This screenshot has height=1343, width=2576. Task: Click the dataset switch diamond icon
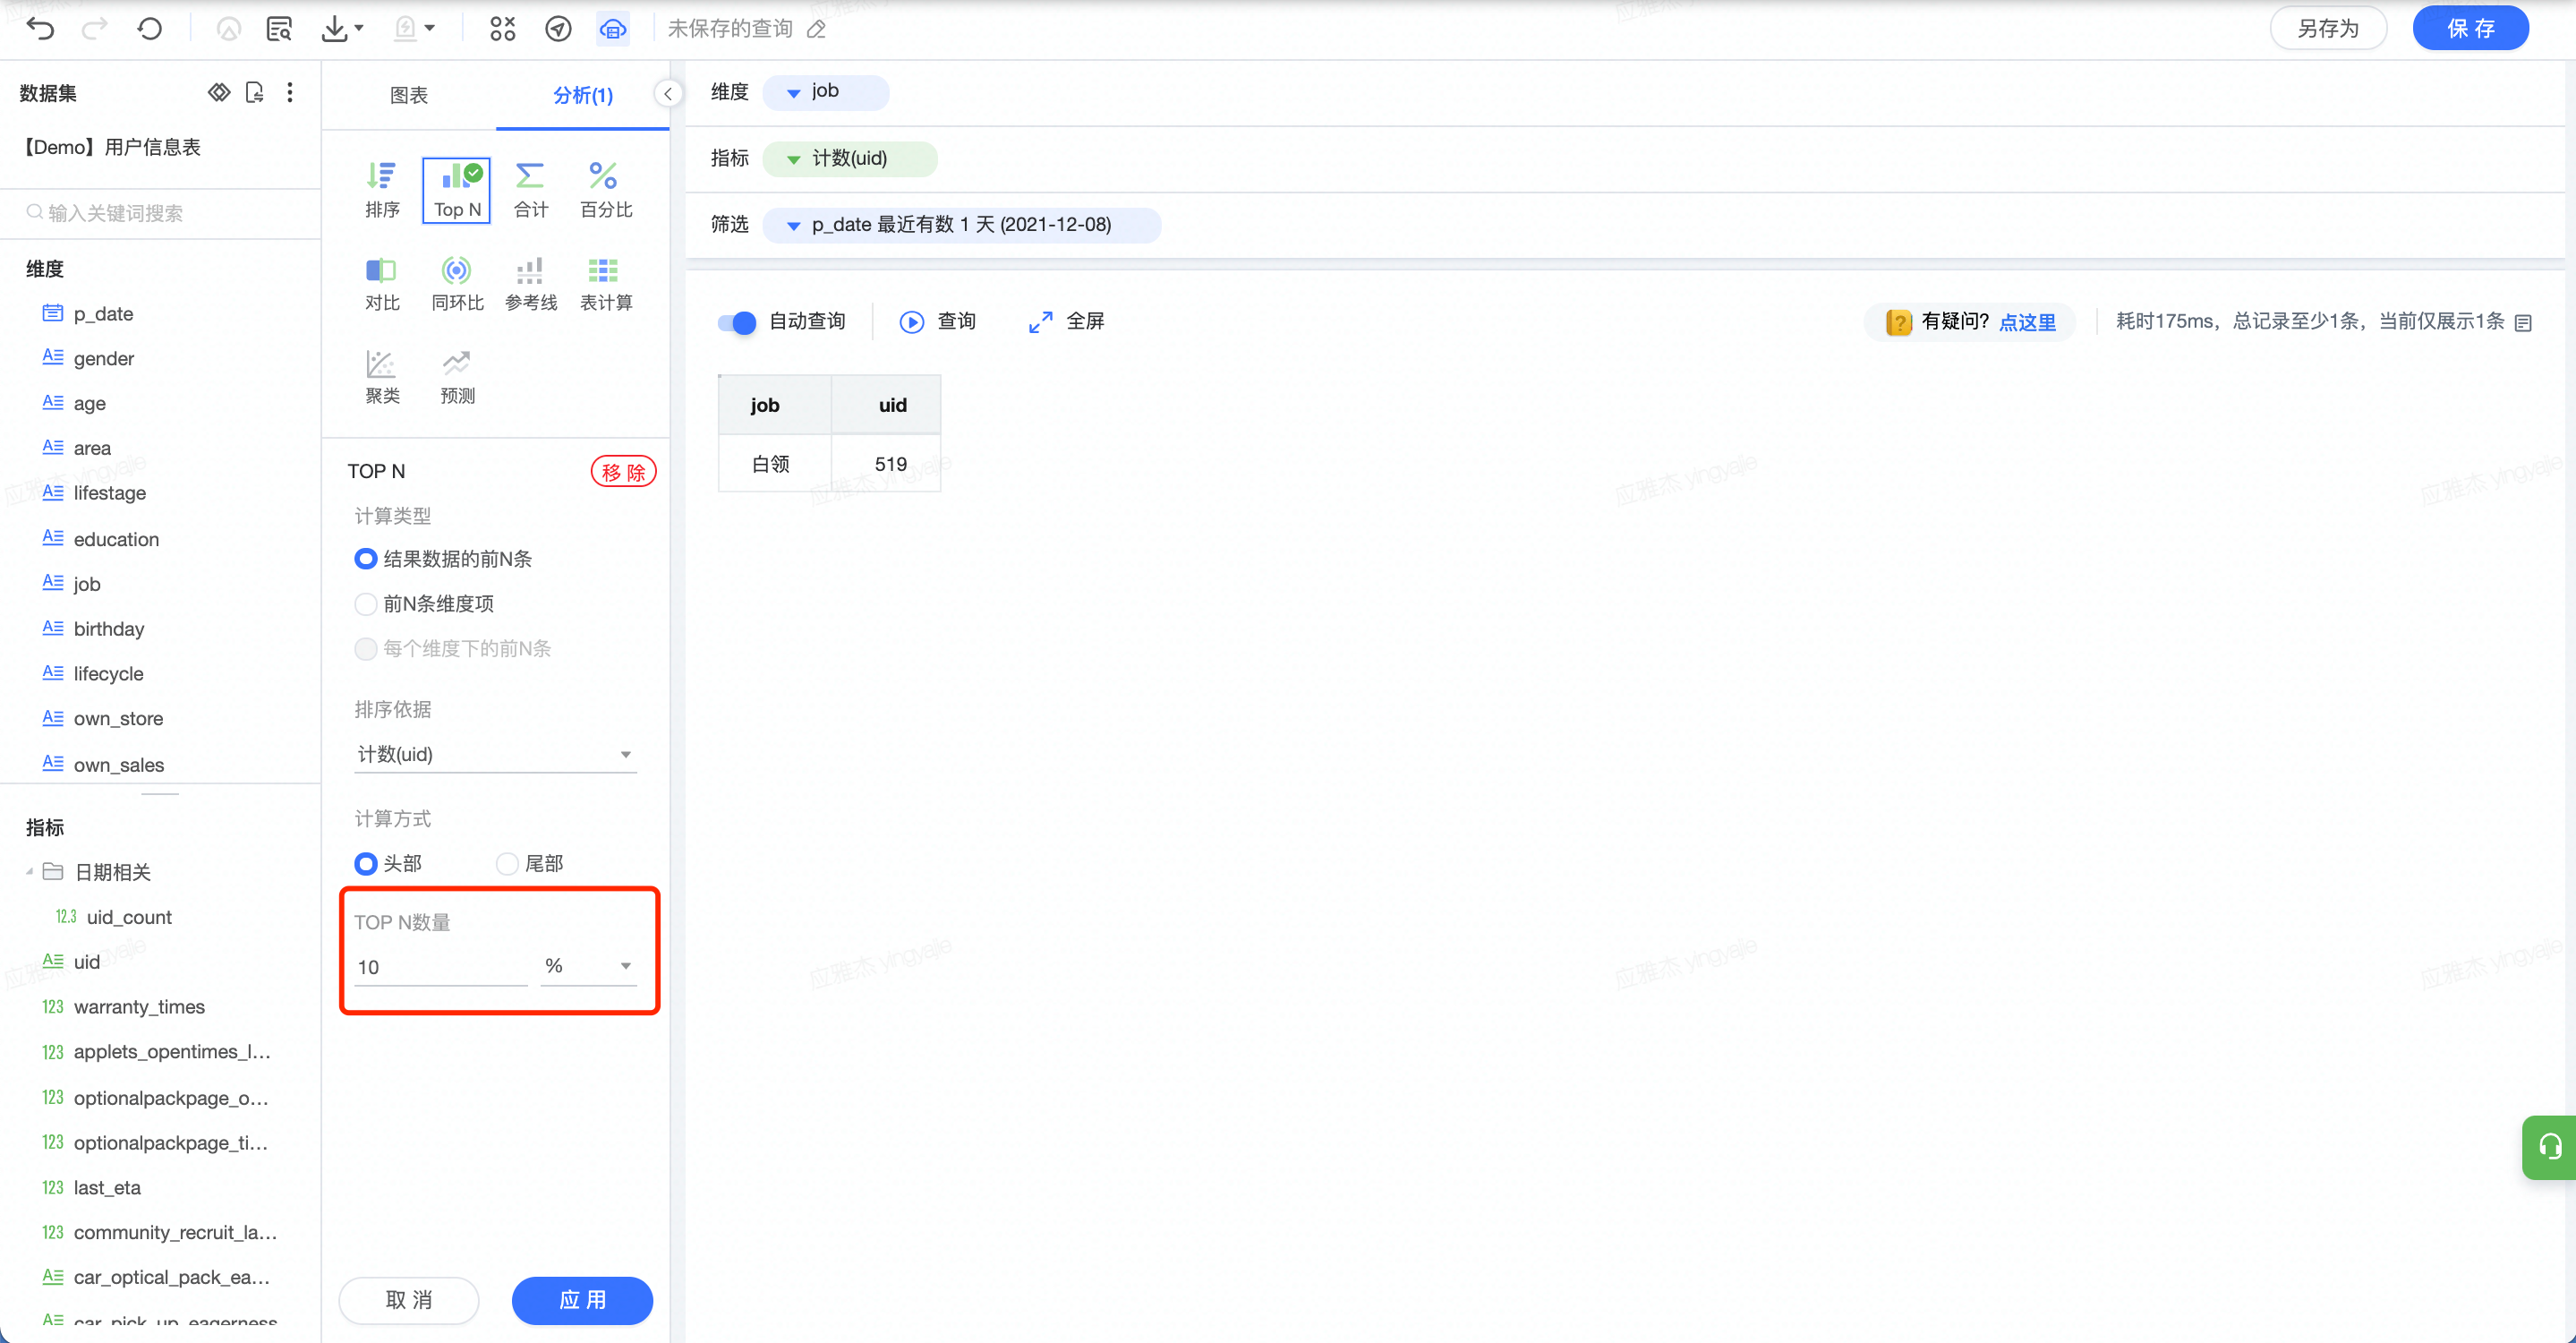(x=219, y=92)
